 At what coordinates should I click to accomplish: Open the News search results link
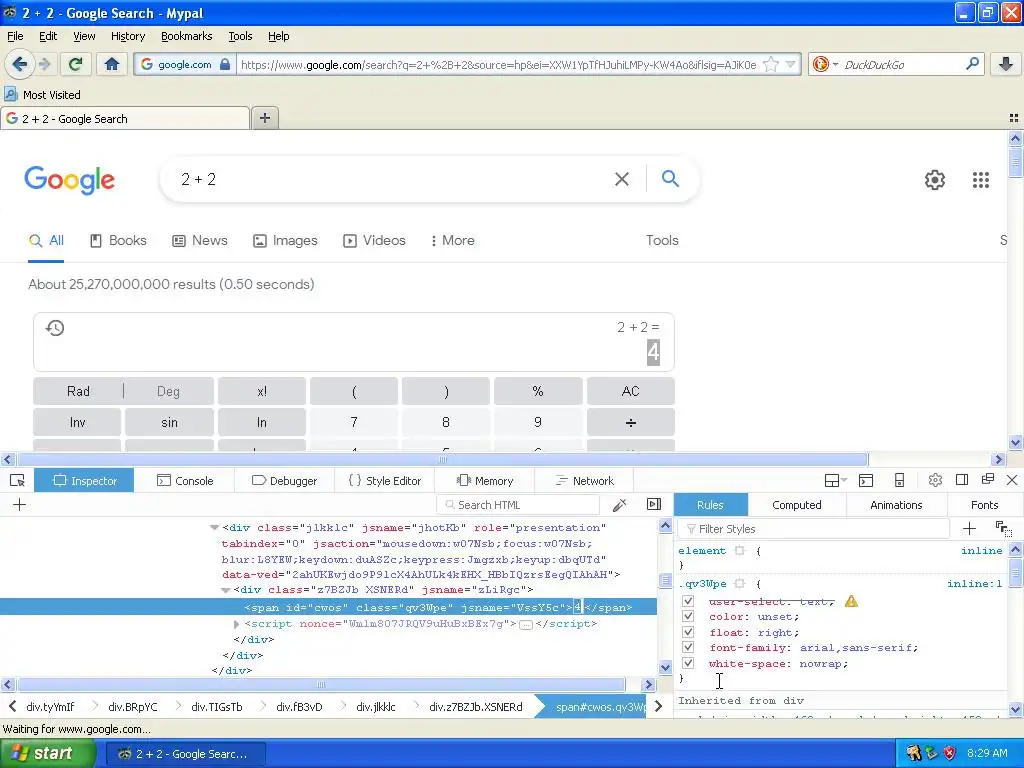(200, 240)
